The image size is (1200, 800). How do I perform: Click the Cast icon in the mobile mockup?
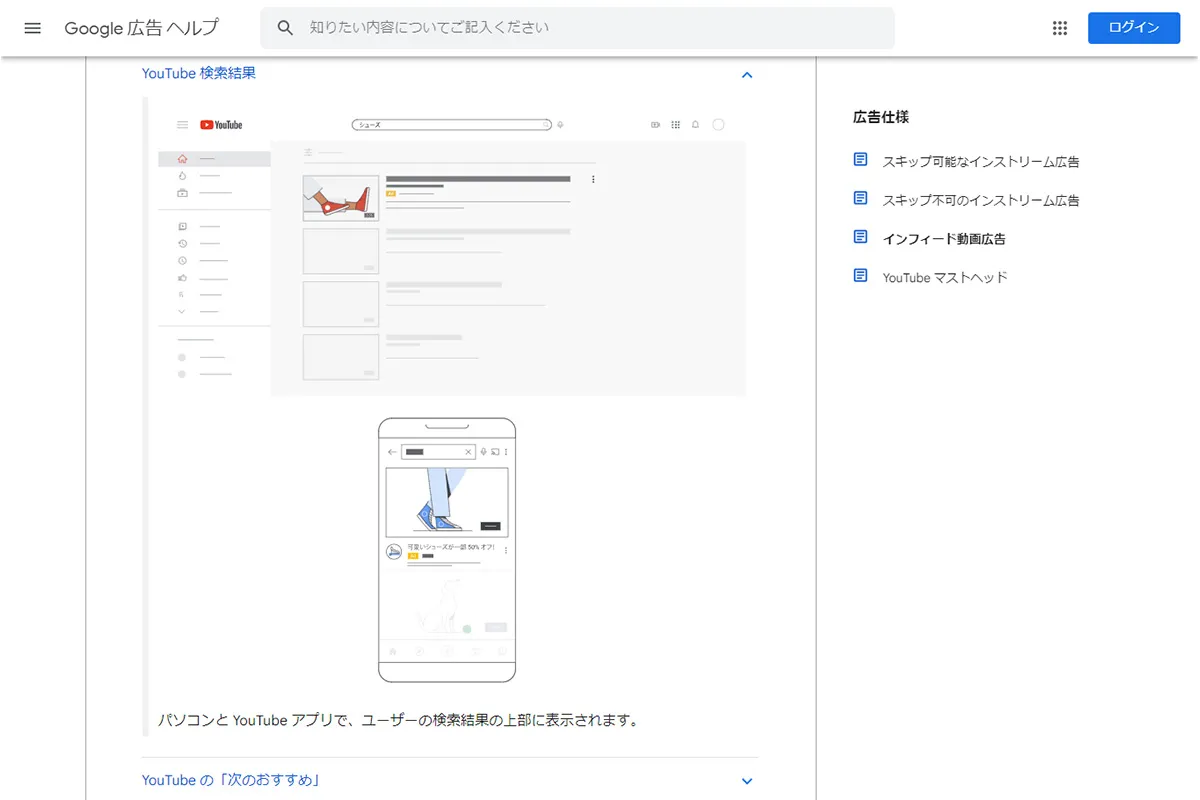tap(495, 452)
